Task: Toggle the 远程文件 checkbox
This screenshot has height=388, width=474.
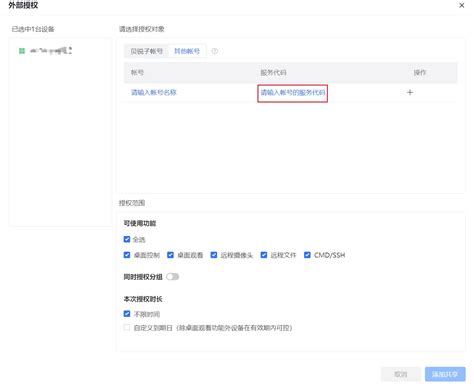Action: click(x=264, y=255)
